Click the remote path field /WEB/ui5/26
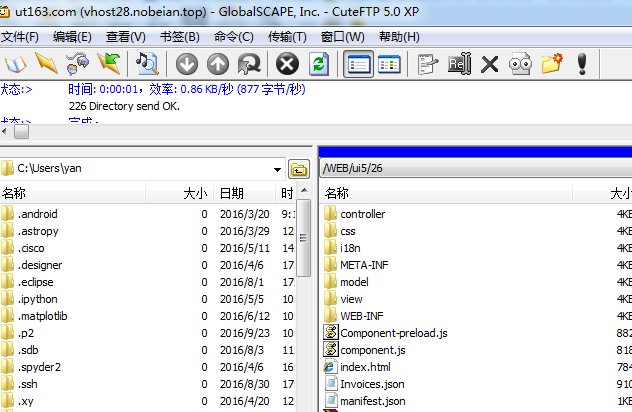The width and height of the screenshot is (632, 412). tap(476, 168)
